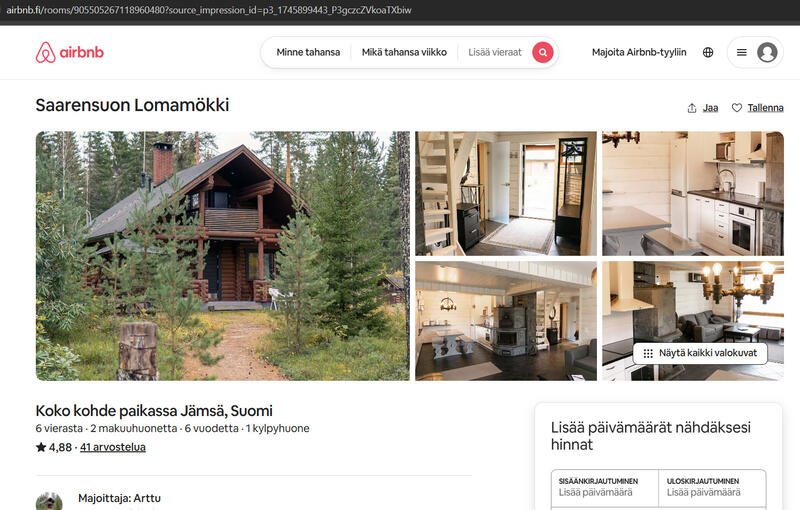Click the heart icon to save listing

(737, 108)
